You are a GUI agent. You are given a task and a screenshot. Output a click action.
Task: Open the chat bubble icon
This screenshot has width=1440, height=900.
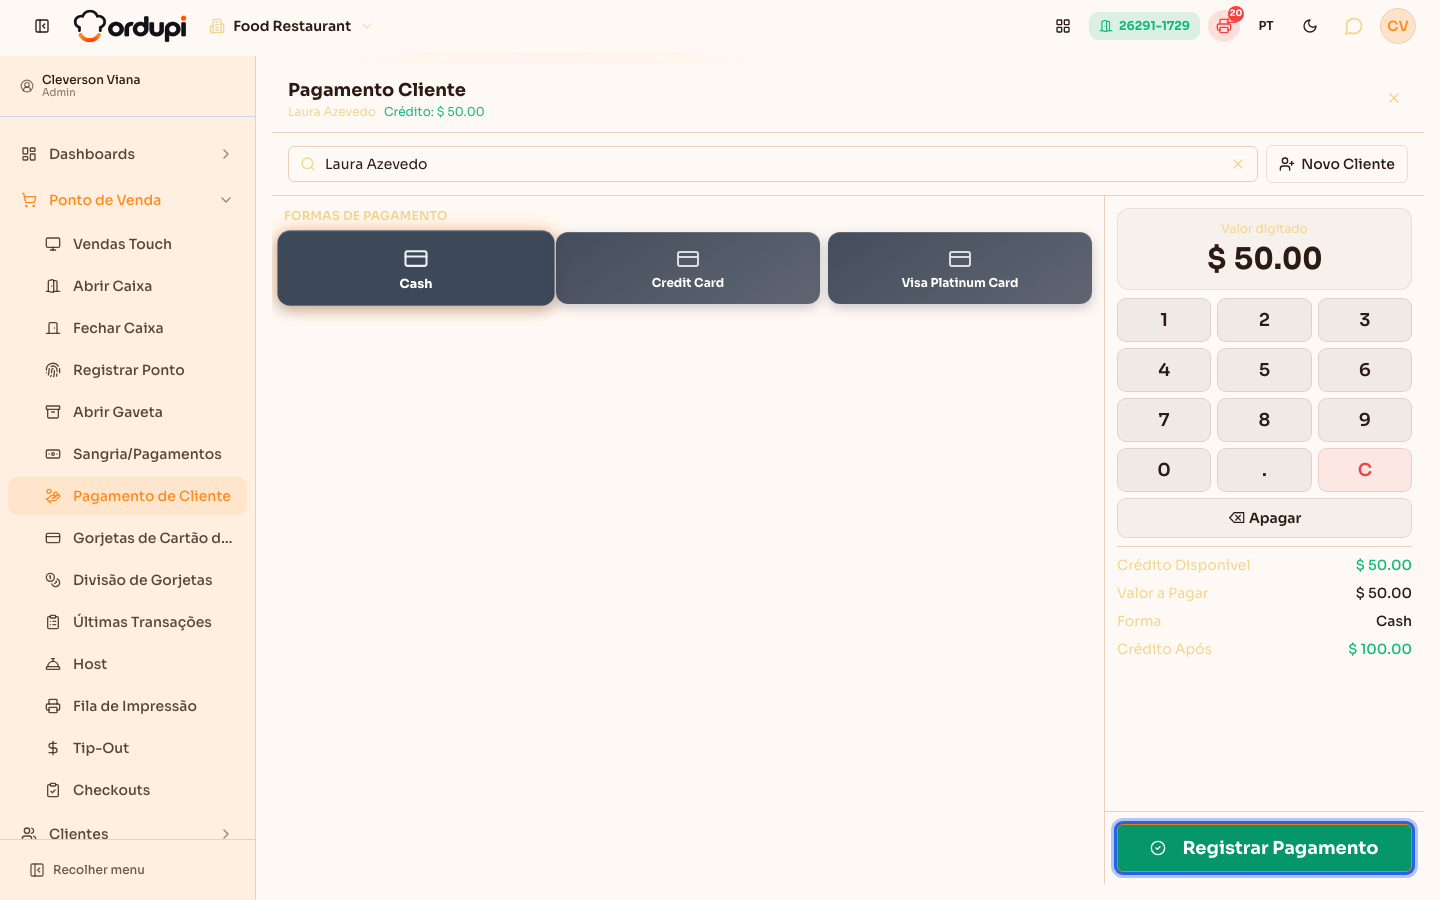click(x=1353, y=26)
